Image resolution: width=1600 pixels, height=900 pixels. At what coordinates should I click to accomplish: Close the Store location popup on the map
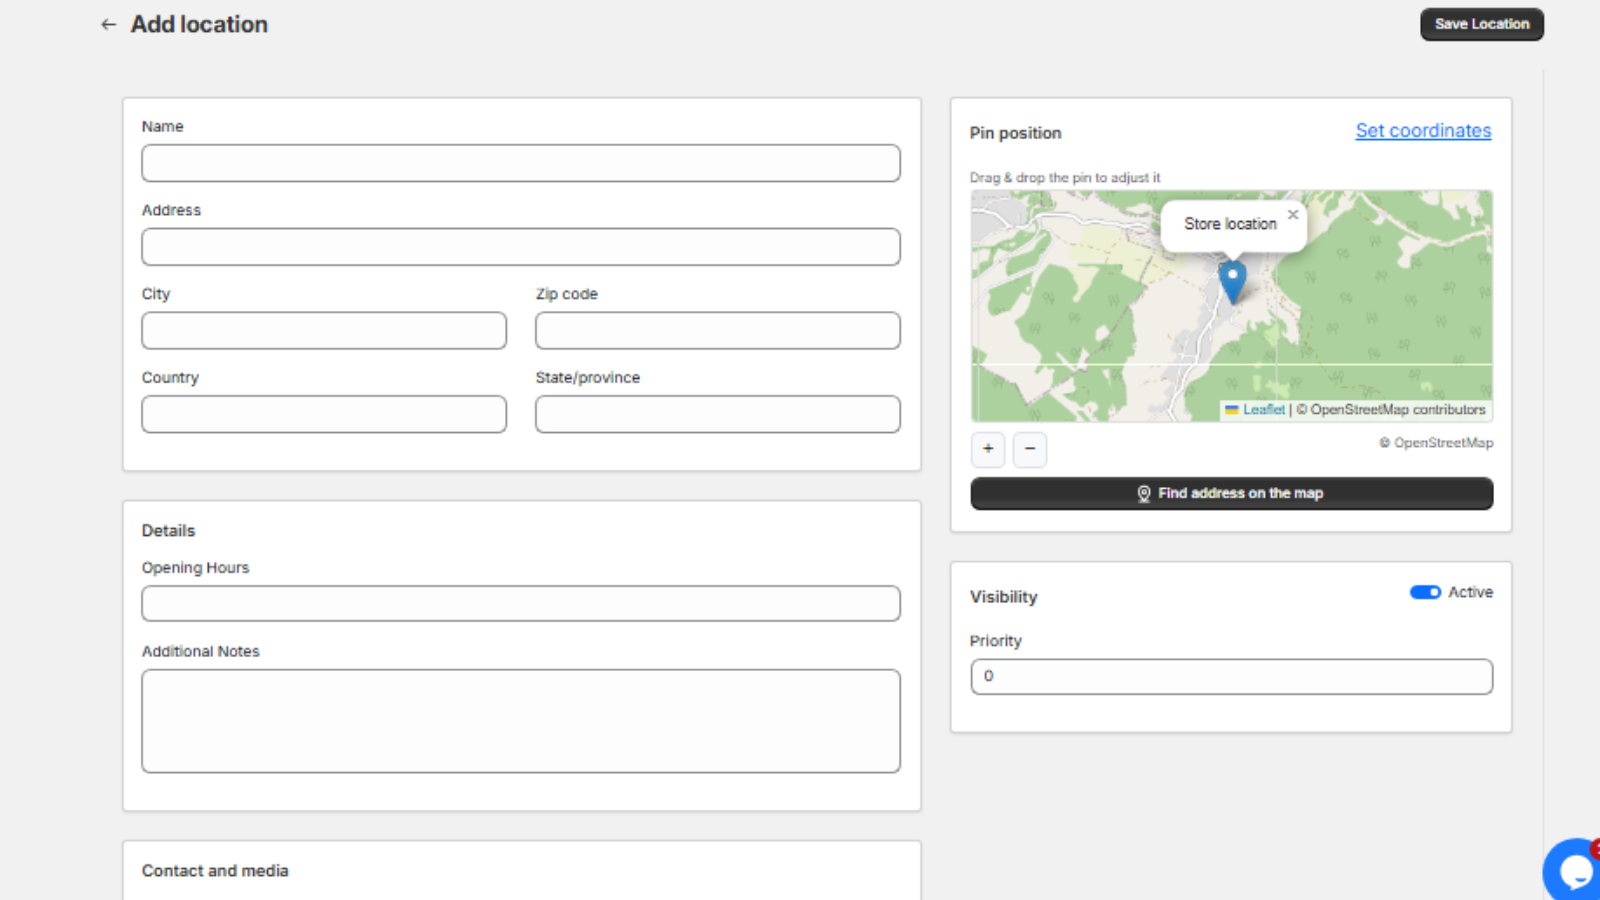[x=1293, y=215]
